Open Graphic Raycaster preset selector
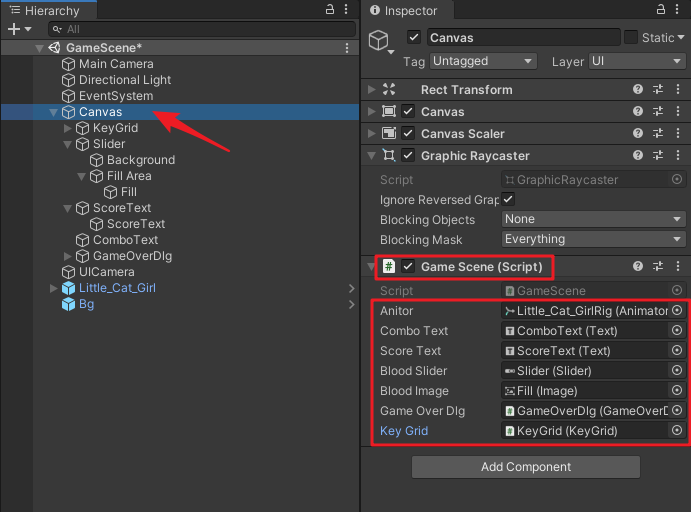The image size is (691, 512). coord(658,155)
